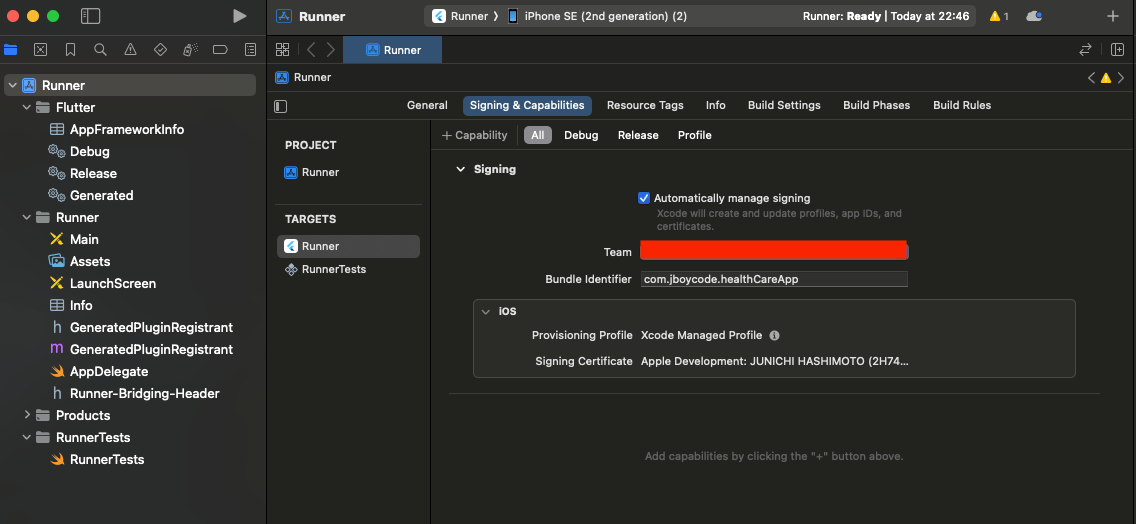
Task: Select Runner target in TARGETS
Action: [x=348, y=246]
